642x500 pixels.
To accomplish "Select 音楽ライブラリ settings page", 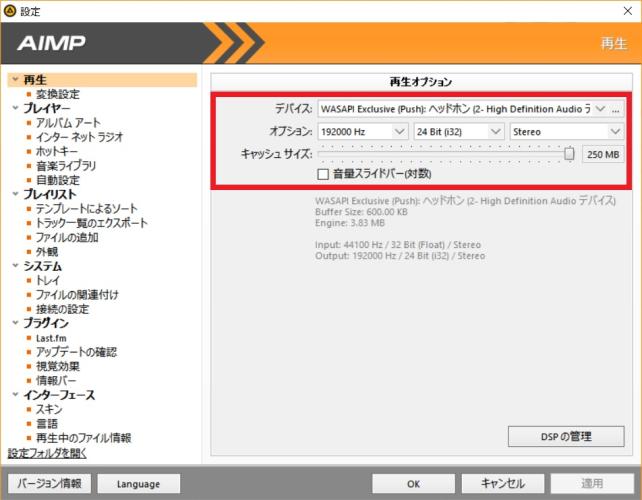I will [x=66, y=165].
